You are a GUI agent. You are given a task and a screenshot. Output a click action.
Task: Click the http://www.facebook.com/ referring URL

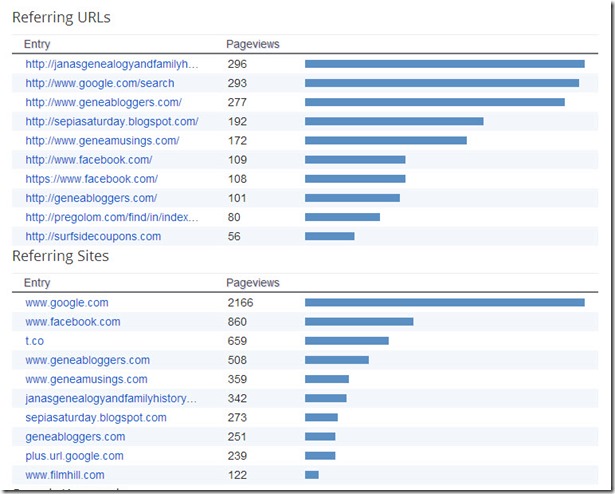tap(89, 160)
